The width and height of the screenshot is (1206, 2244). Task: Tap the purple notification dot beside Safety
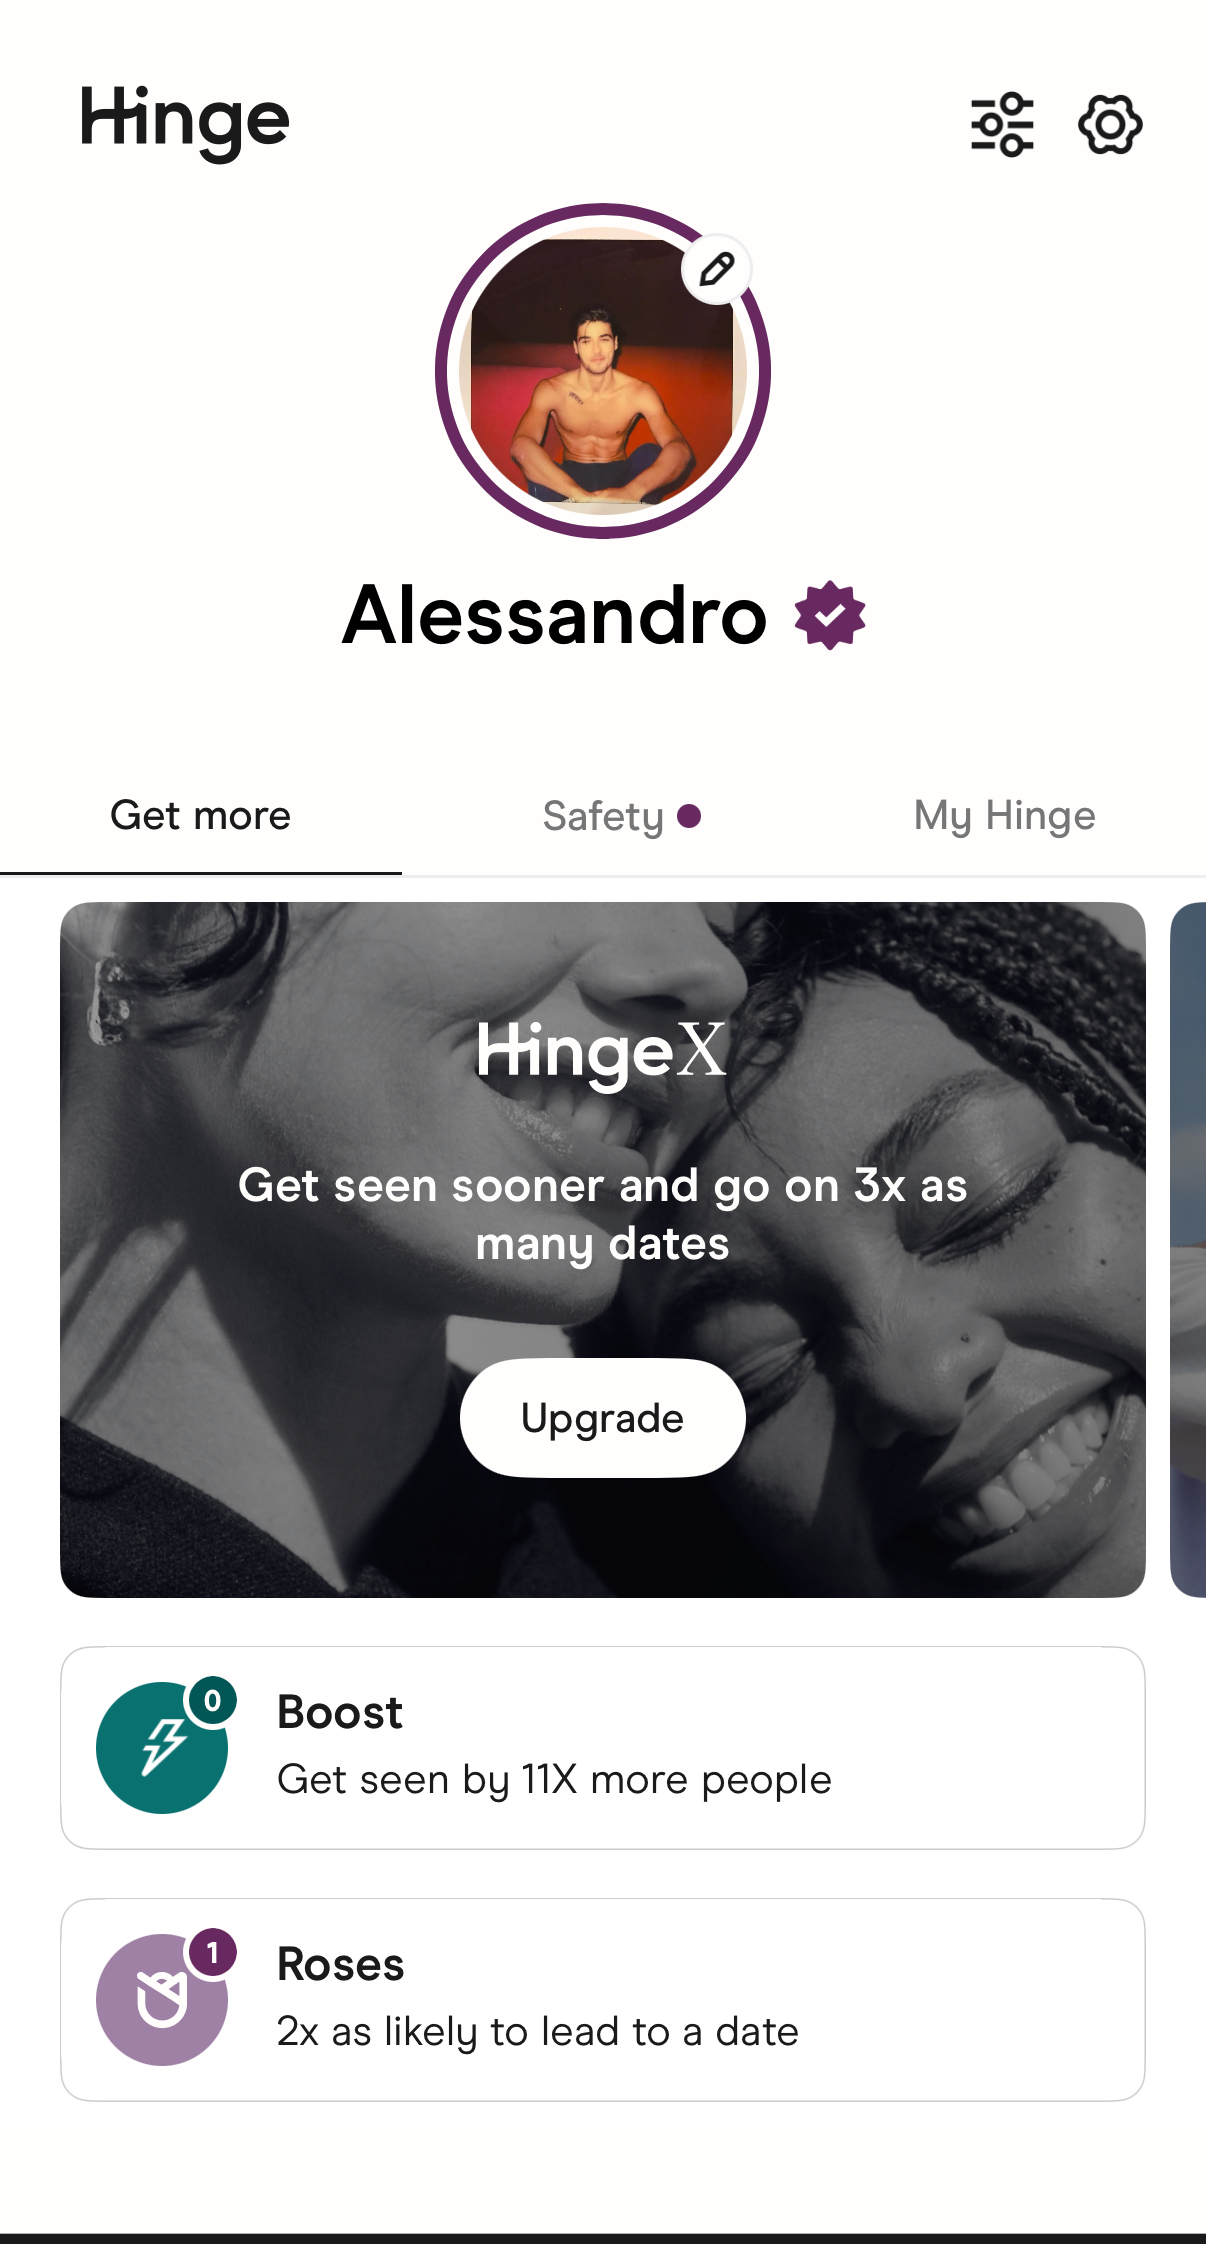[689, 816]
